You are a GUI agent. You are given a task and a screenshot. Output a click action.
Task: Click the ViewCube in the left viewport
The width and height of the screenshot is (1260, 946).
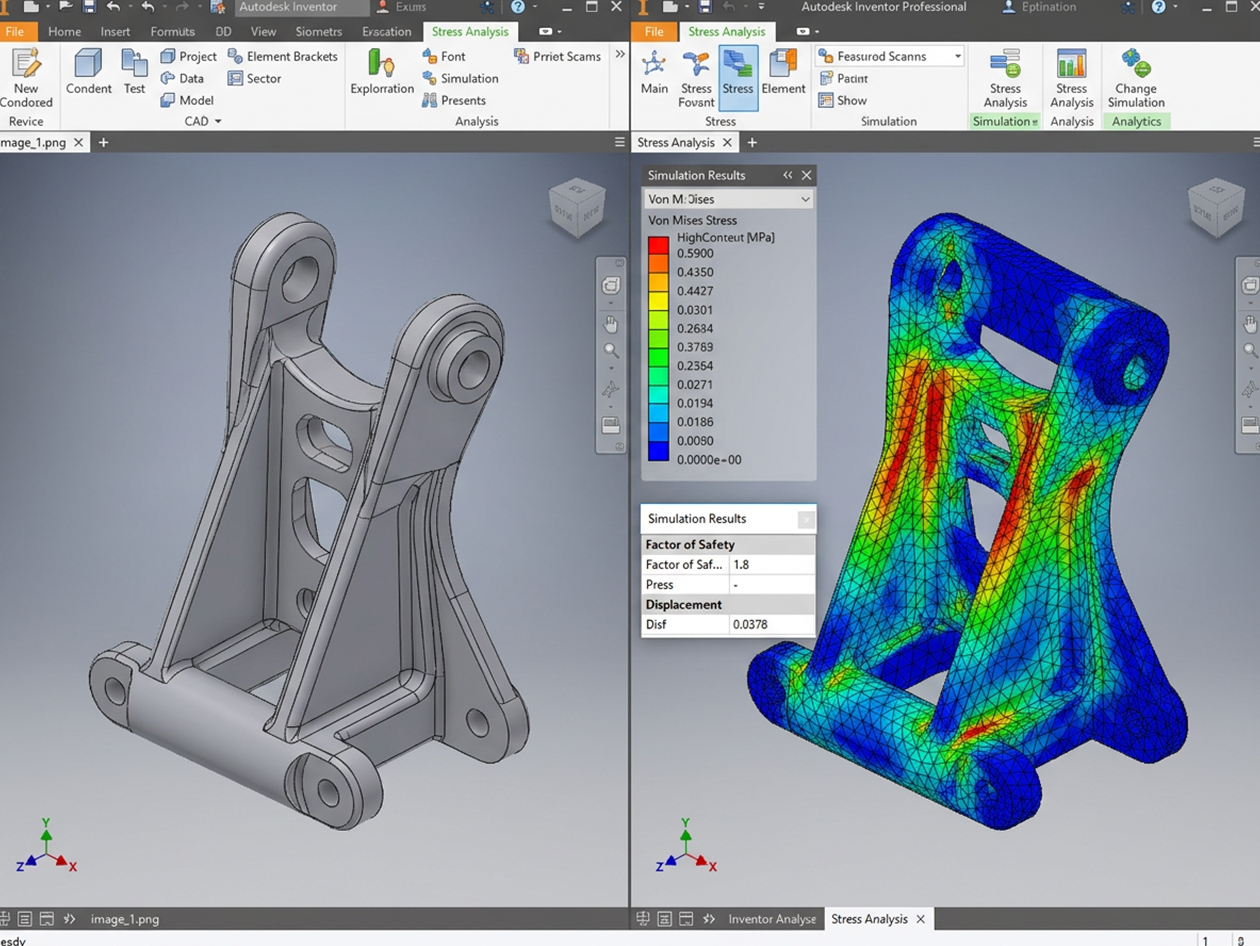click(x=577, y=209)
